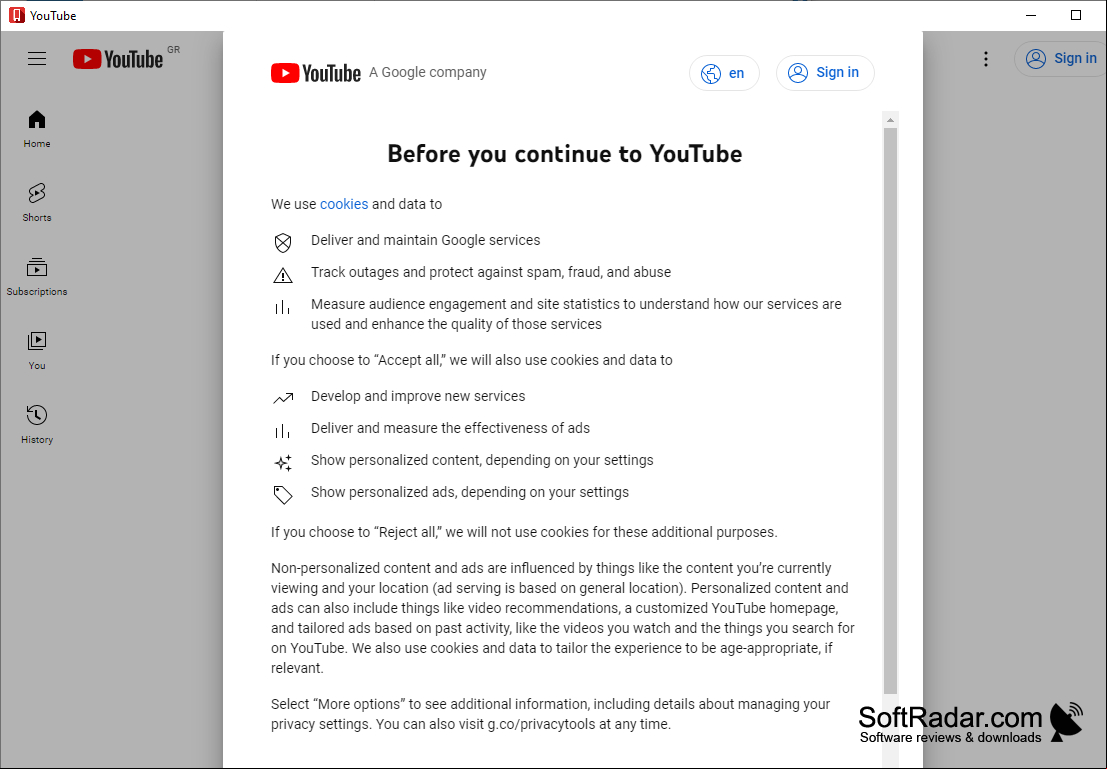Viewport: 1107px width, 769px height.
Task: Click the A Google company text
Action: point(428,72)
